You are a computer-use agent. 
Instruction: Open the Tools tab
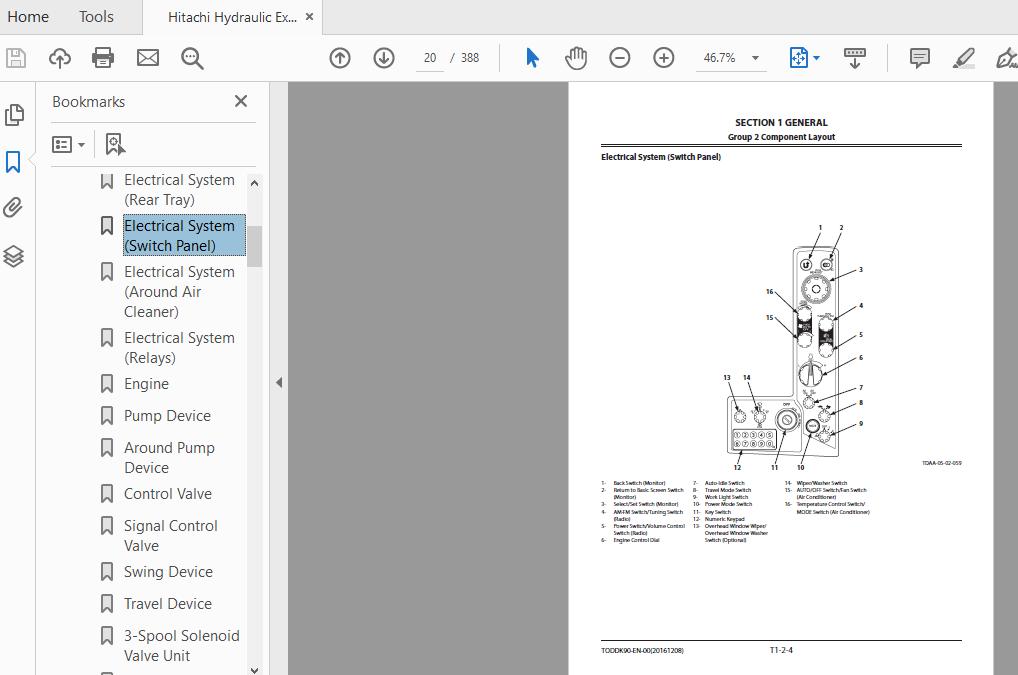tap(96, 16)
